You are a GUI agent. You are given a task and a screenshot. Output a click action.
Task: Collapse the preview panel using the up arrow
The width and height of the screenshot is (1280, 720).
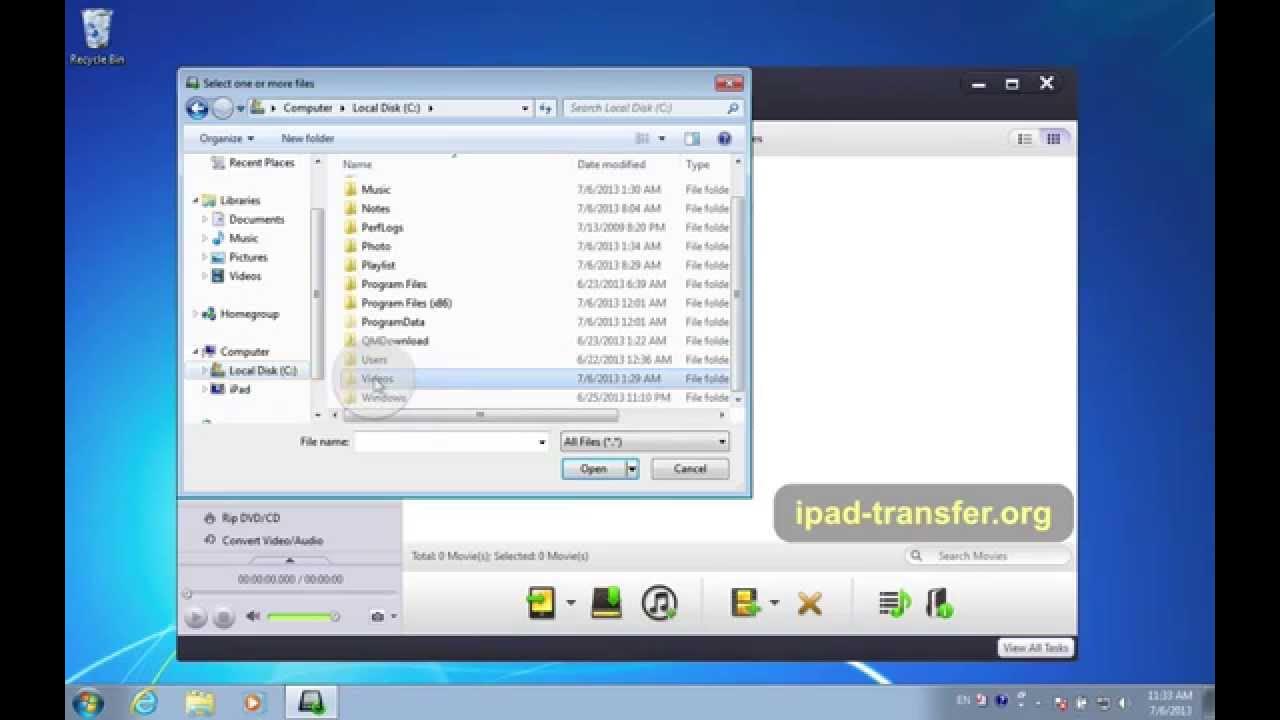tap(290, 560)
